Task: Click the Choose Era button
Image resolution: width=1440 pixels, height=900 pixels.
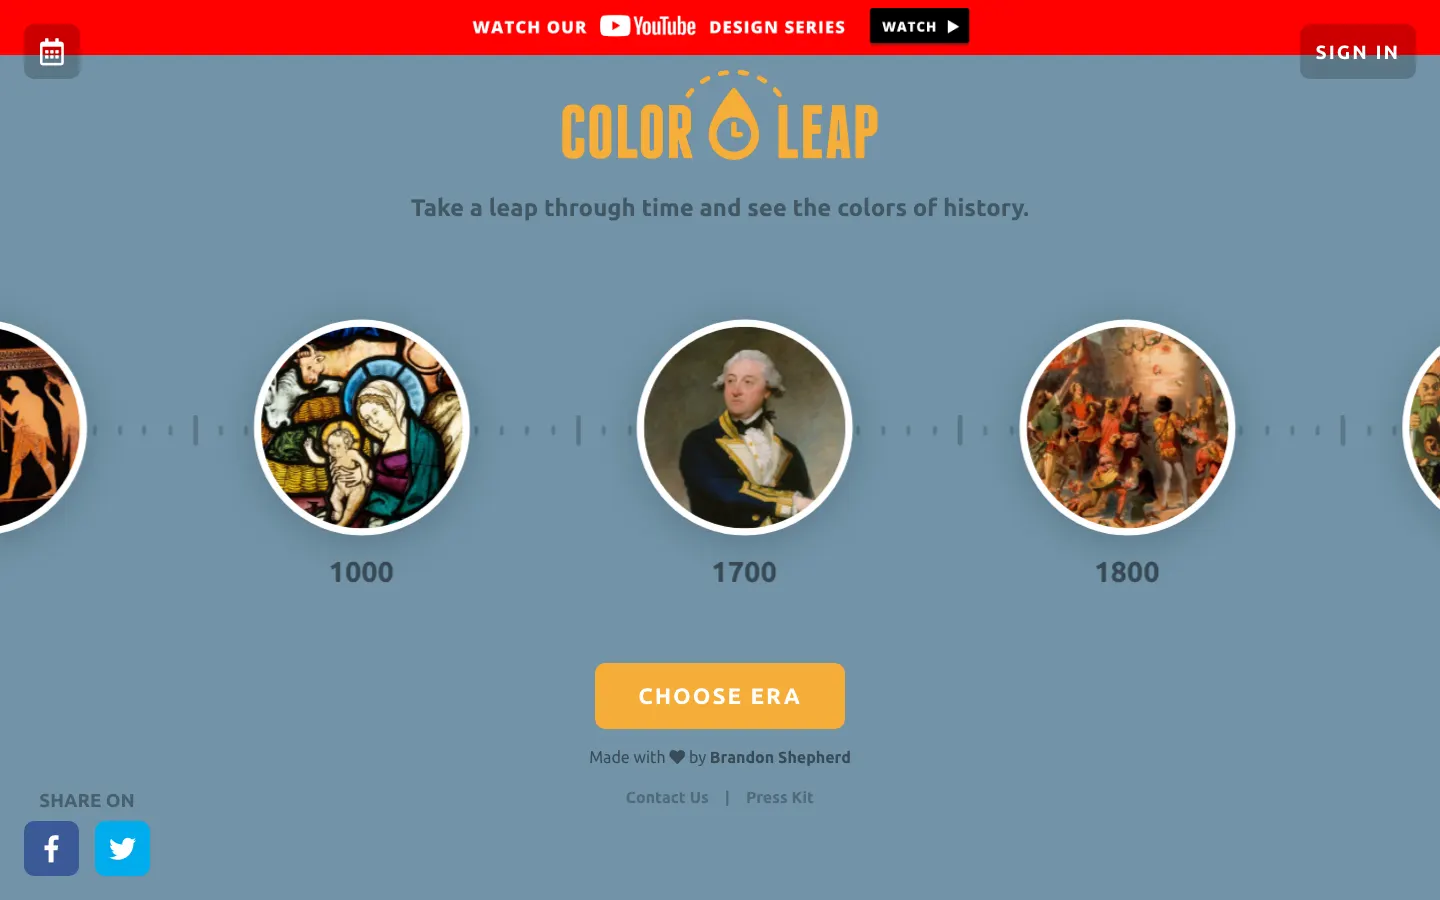Action: coord(720,696)
